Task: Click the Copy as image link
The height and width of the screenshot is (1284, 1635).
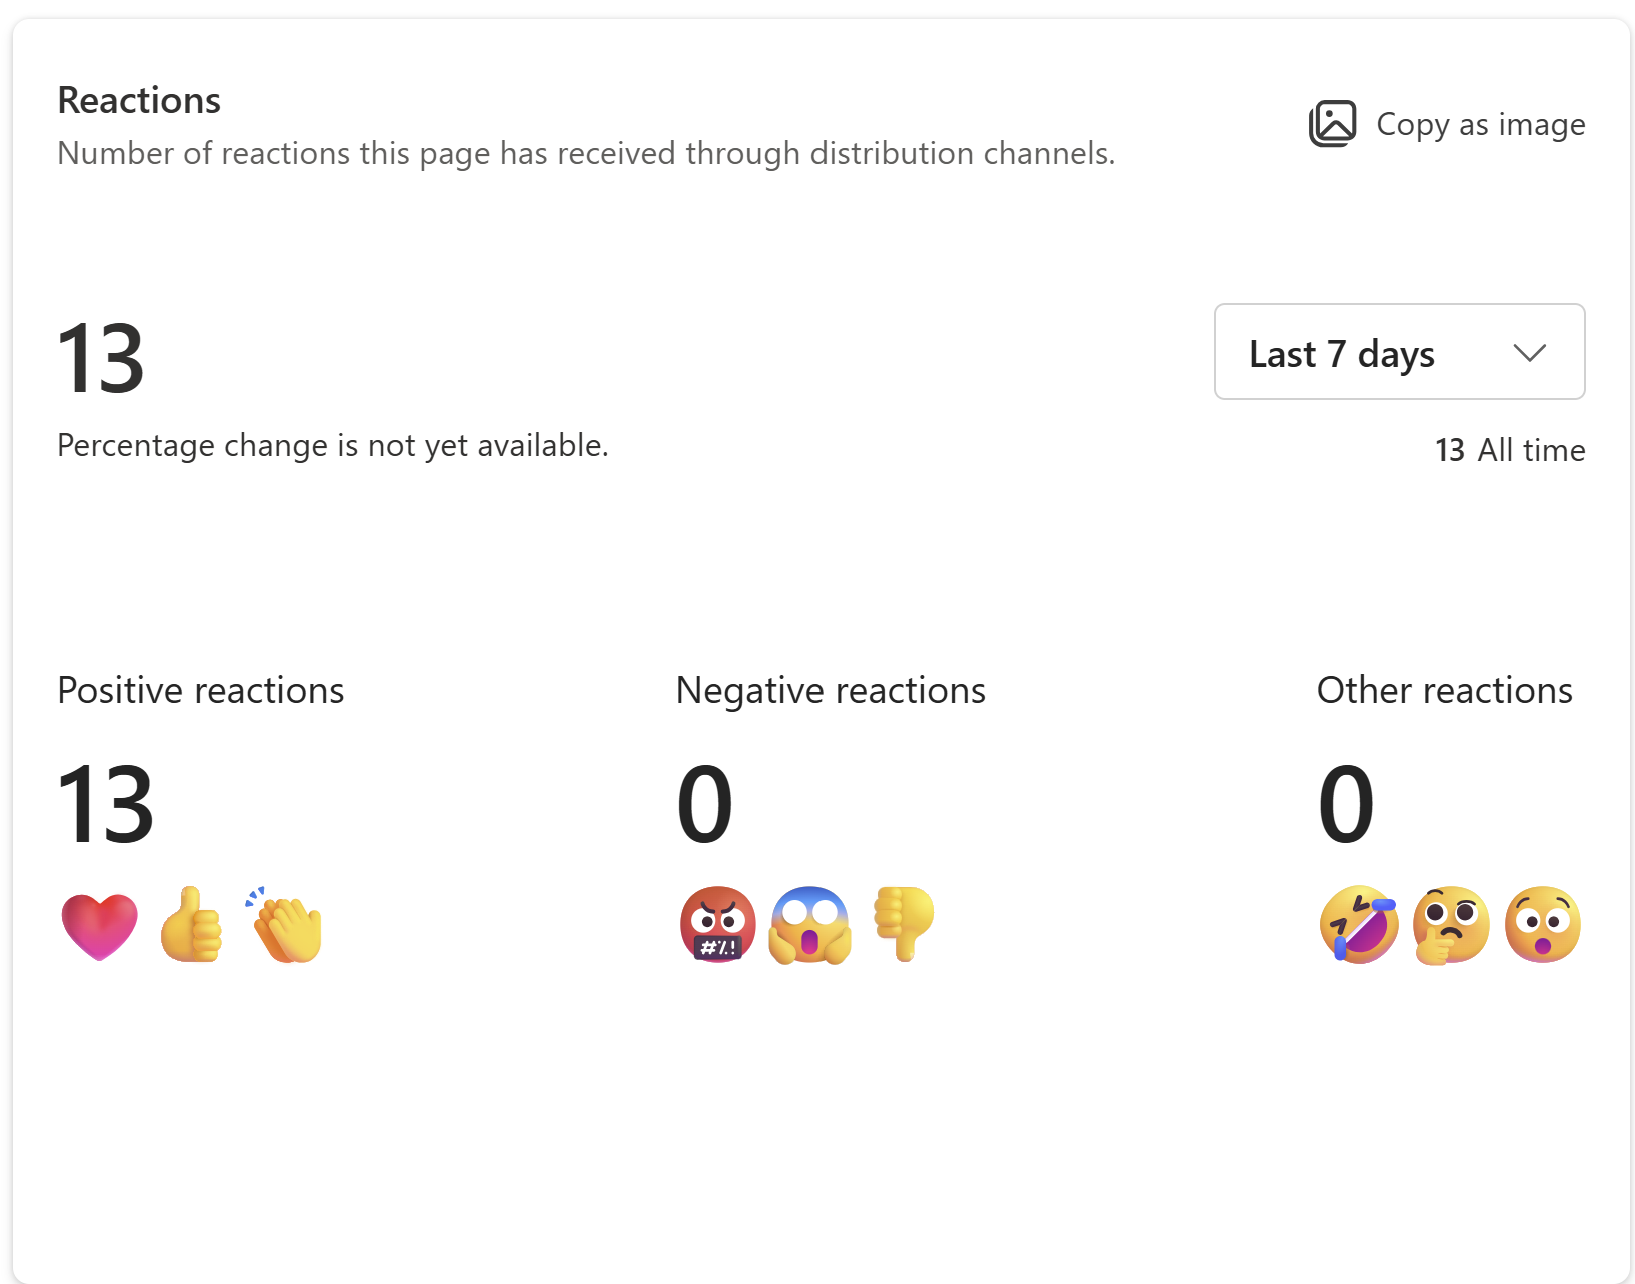Action: [x=1481, y=123]
